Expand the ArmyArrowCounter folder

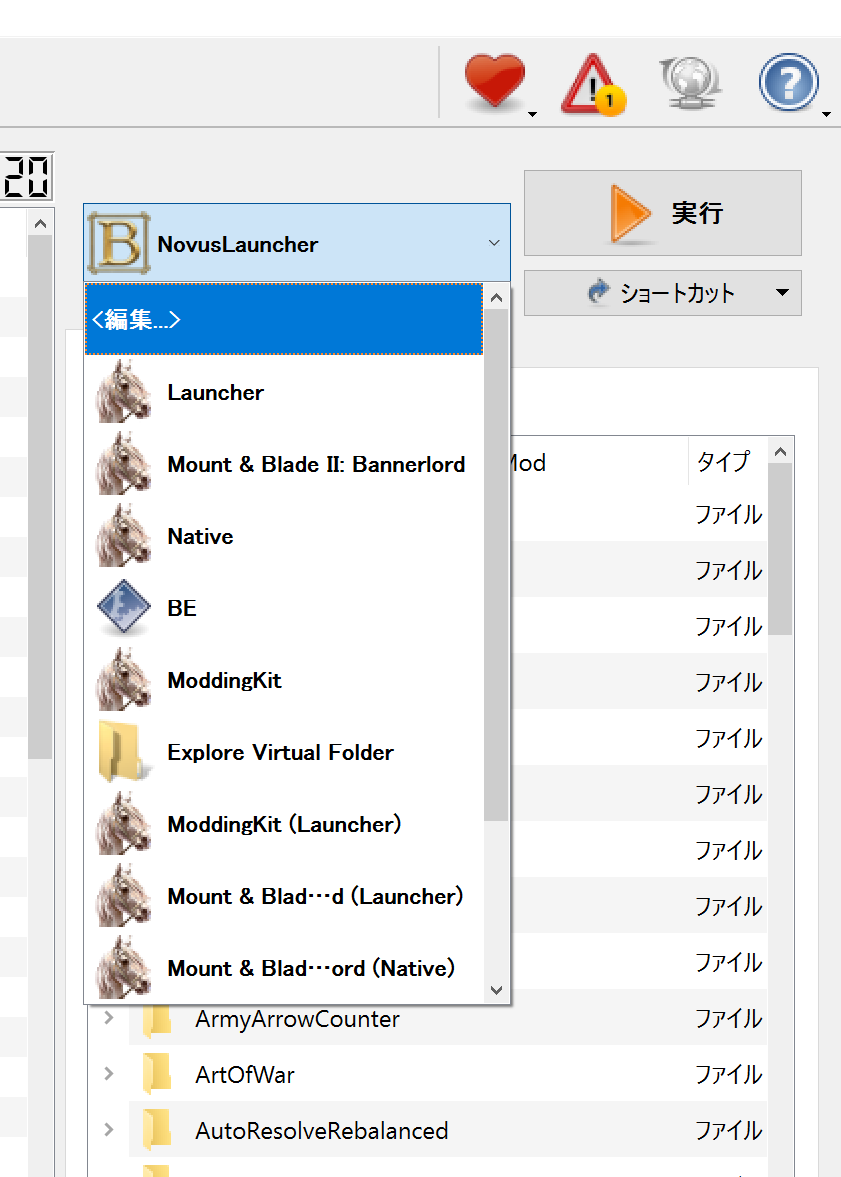(109, 1018)
